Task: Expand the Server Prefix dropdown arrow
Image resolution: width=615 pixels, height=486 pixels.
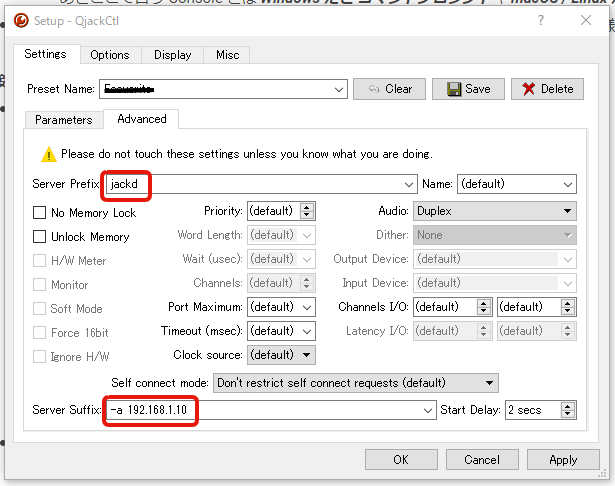Action: pyautogui.click(x=409, y=184)
